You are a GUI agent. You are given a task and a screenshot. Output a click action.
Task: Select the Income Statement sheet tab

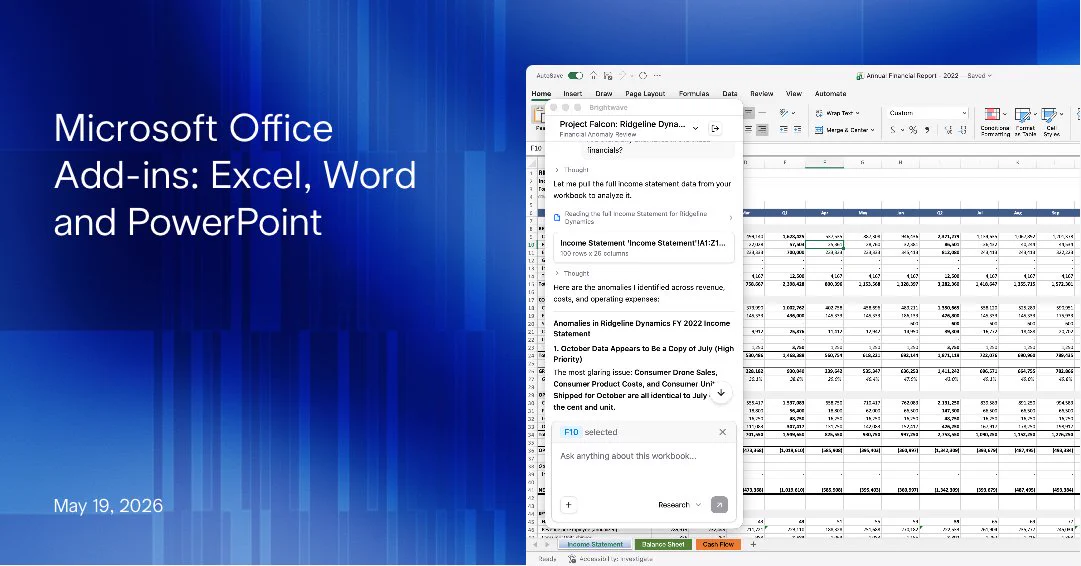click(x=594, y=545)
